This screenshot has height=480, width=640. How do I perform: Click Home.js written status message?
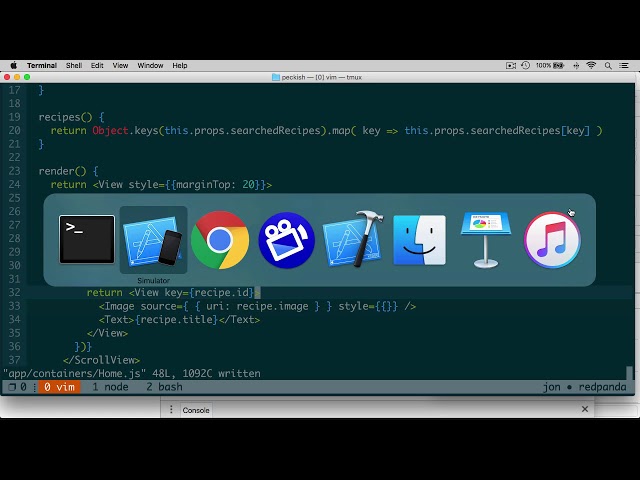click(132, 373)
